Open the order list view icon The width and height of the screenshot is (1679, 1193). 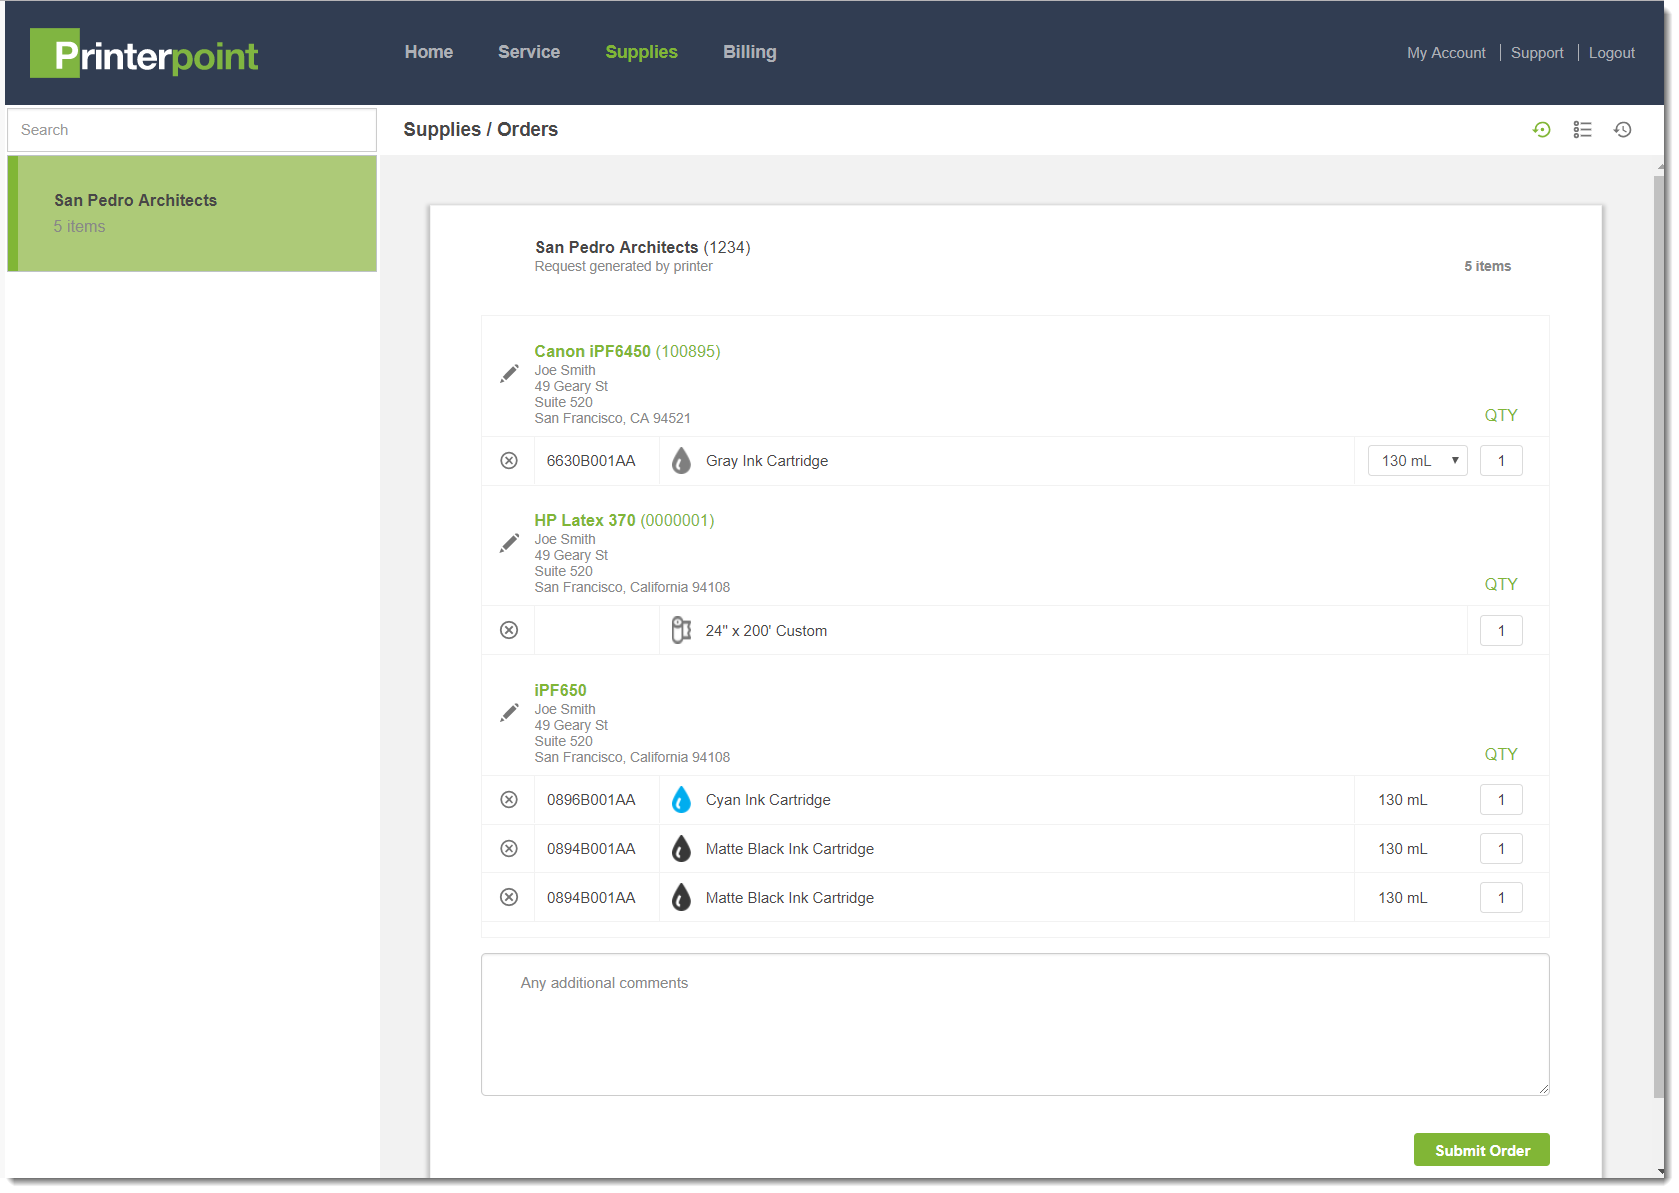click(1582, 130)
